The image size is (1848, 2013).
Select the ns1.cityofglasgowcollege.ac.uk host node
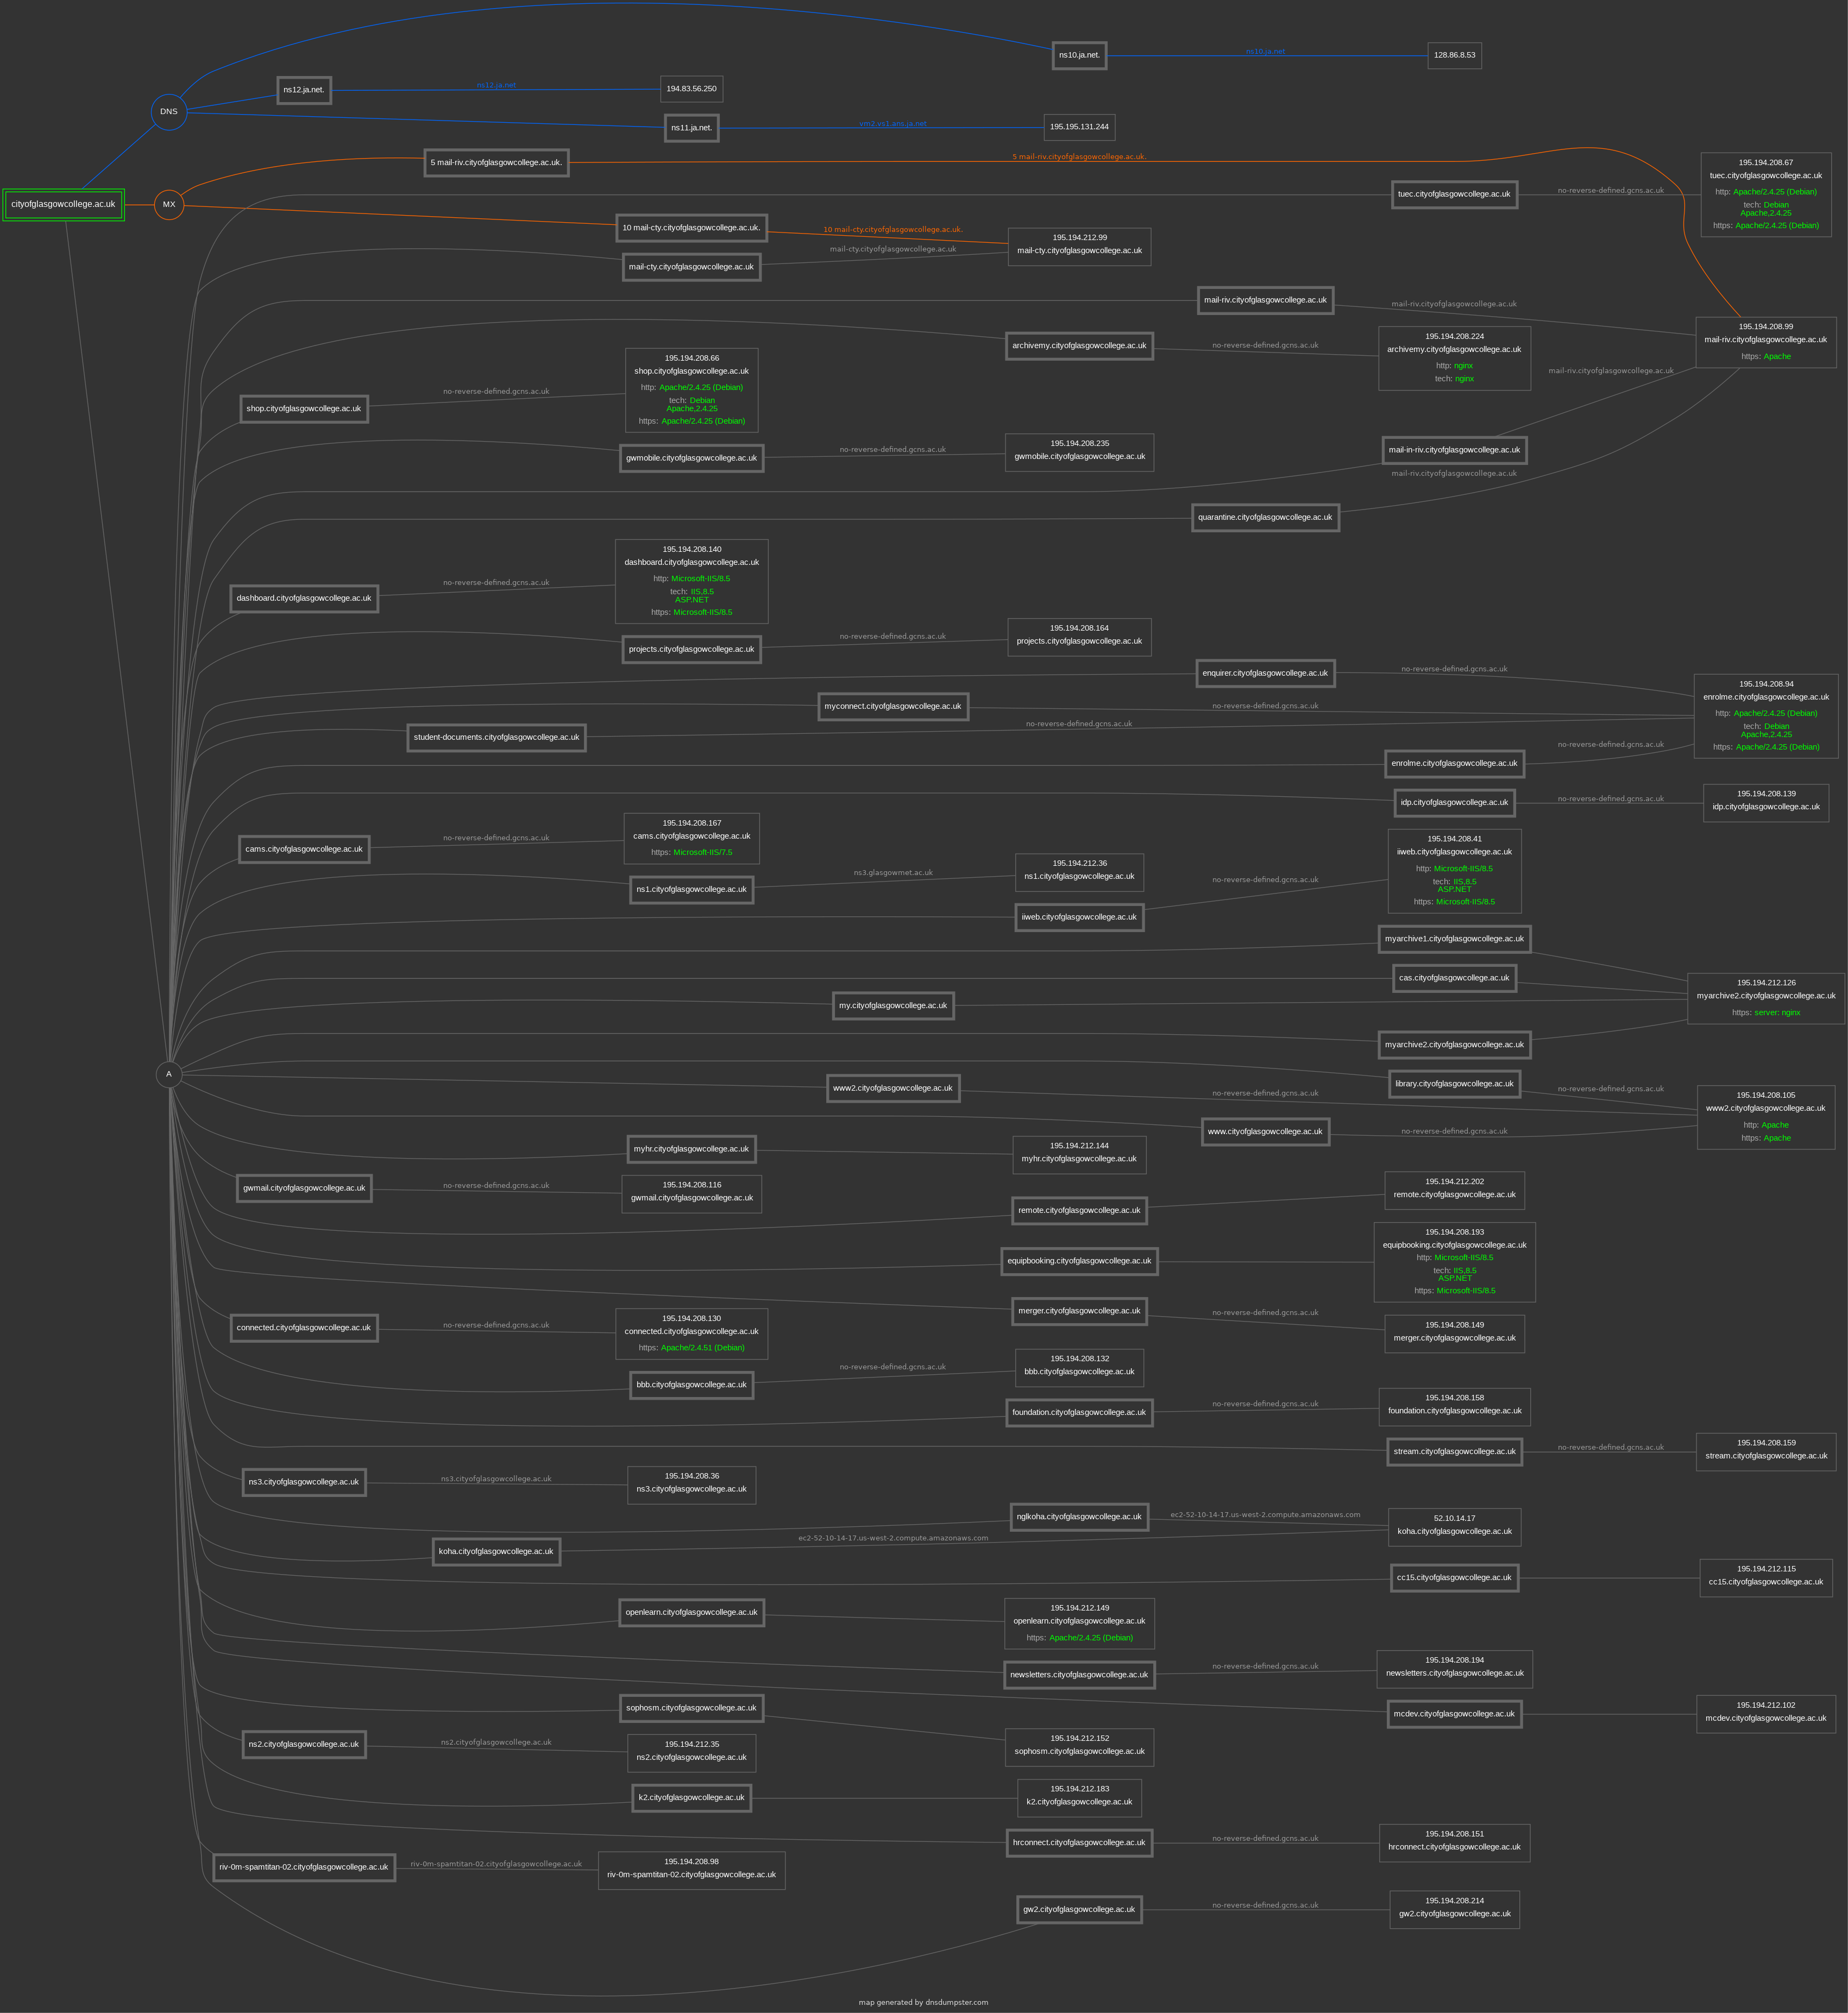point(692,889)
